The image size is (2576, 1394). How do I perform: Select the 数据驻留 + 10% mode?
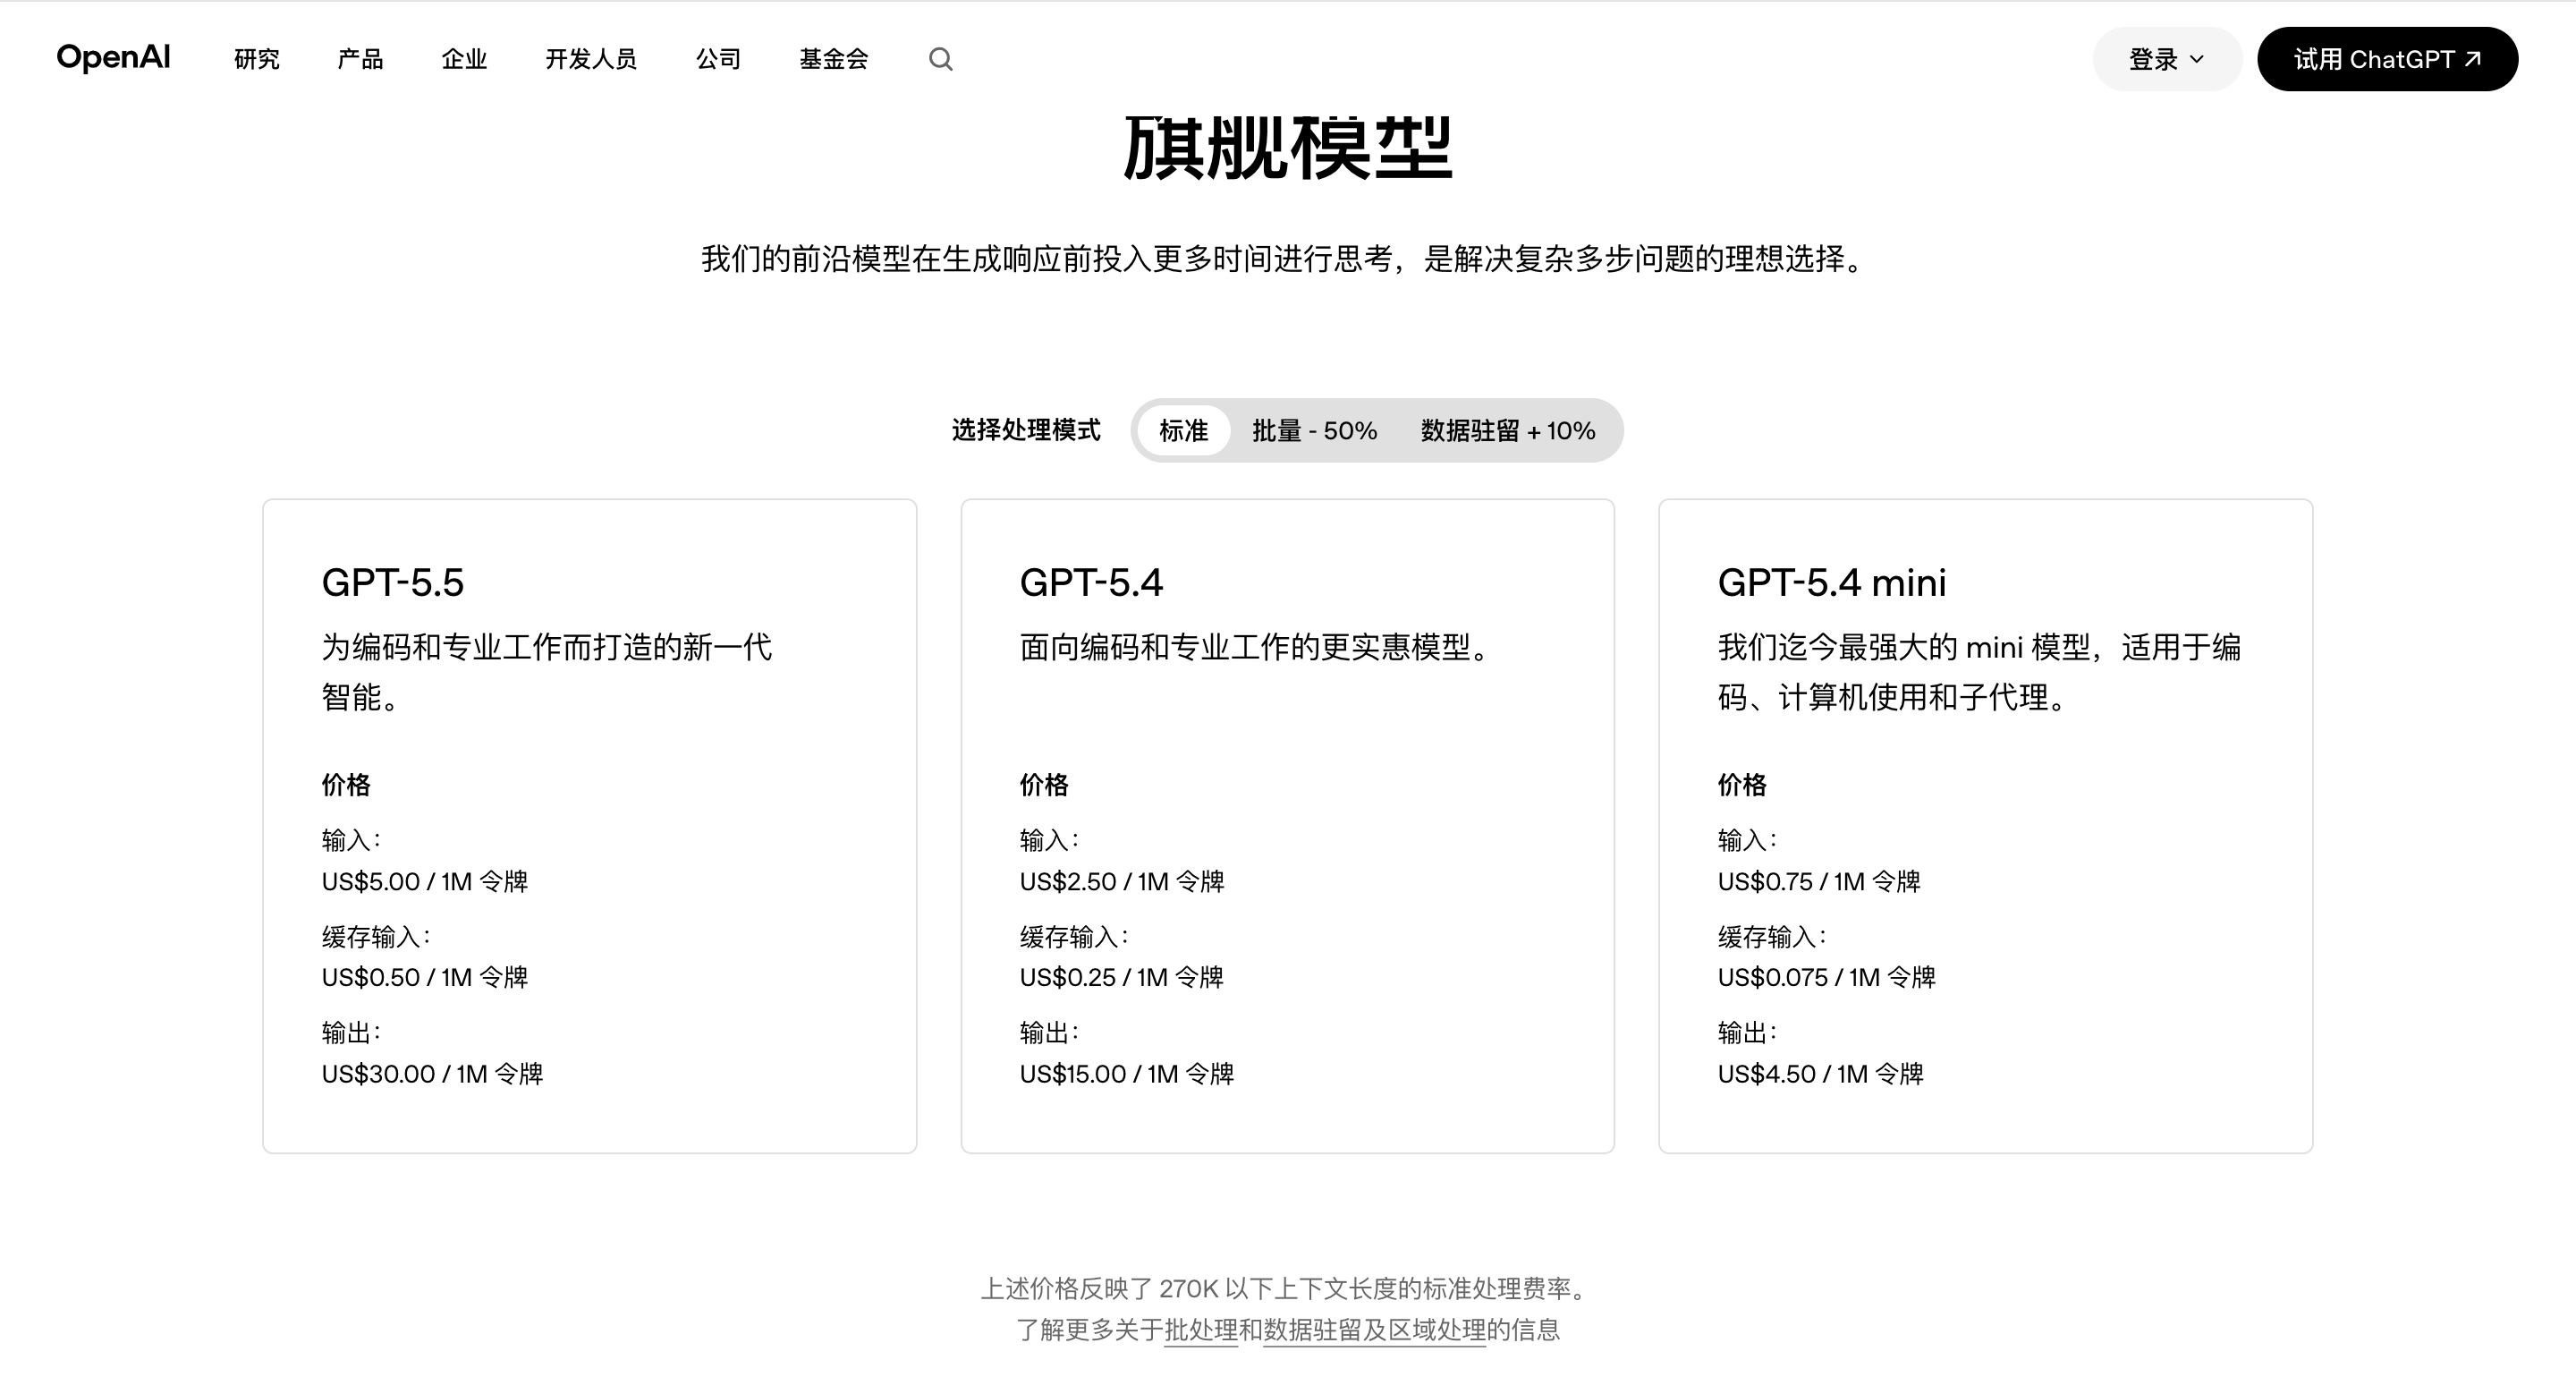click(x=1508, y=430)
